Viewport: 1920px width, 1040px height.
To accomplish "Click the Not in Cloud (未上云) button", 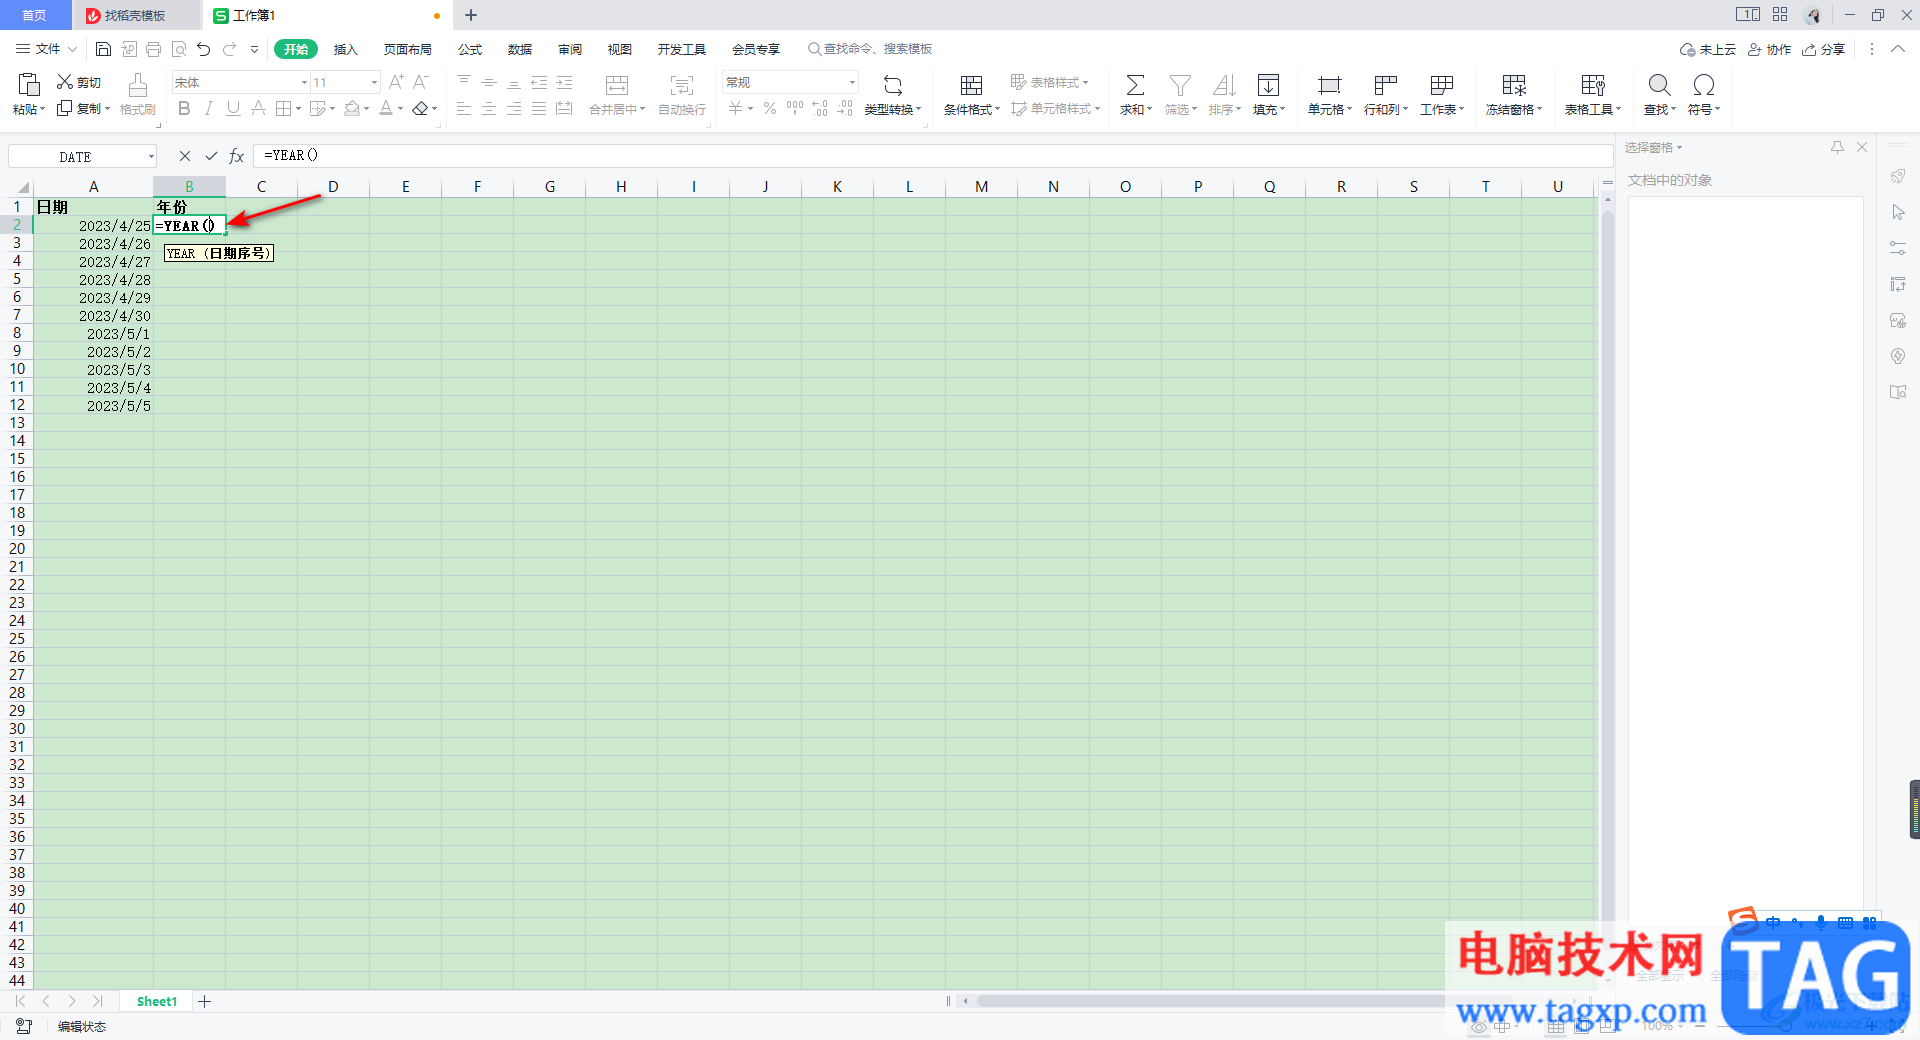I will (1708, 49).
